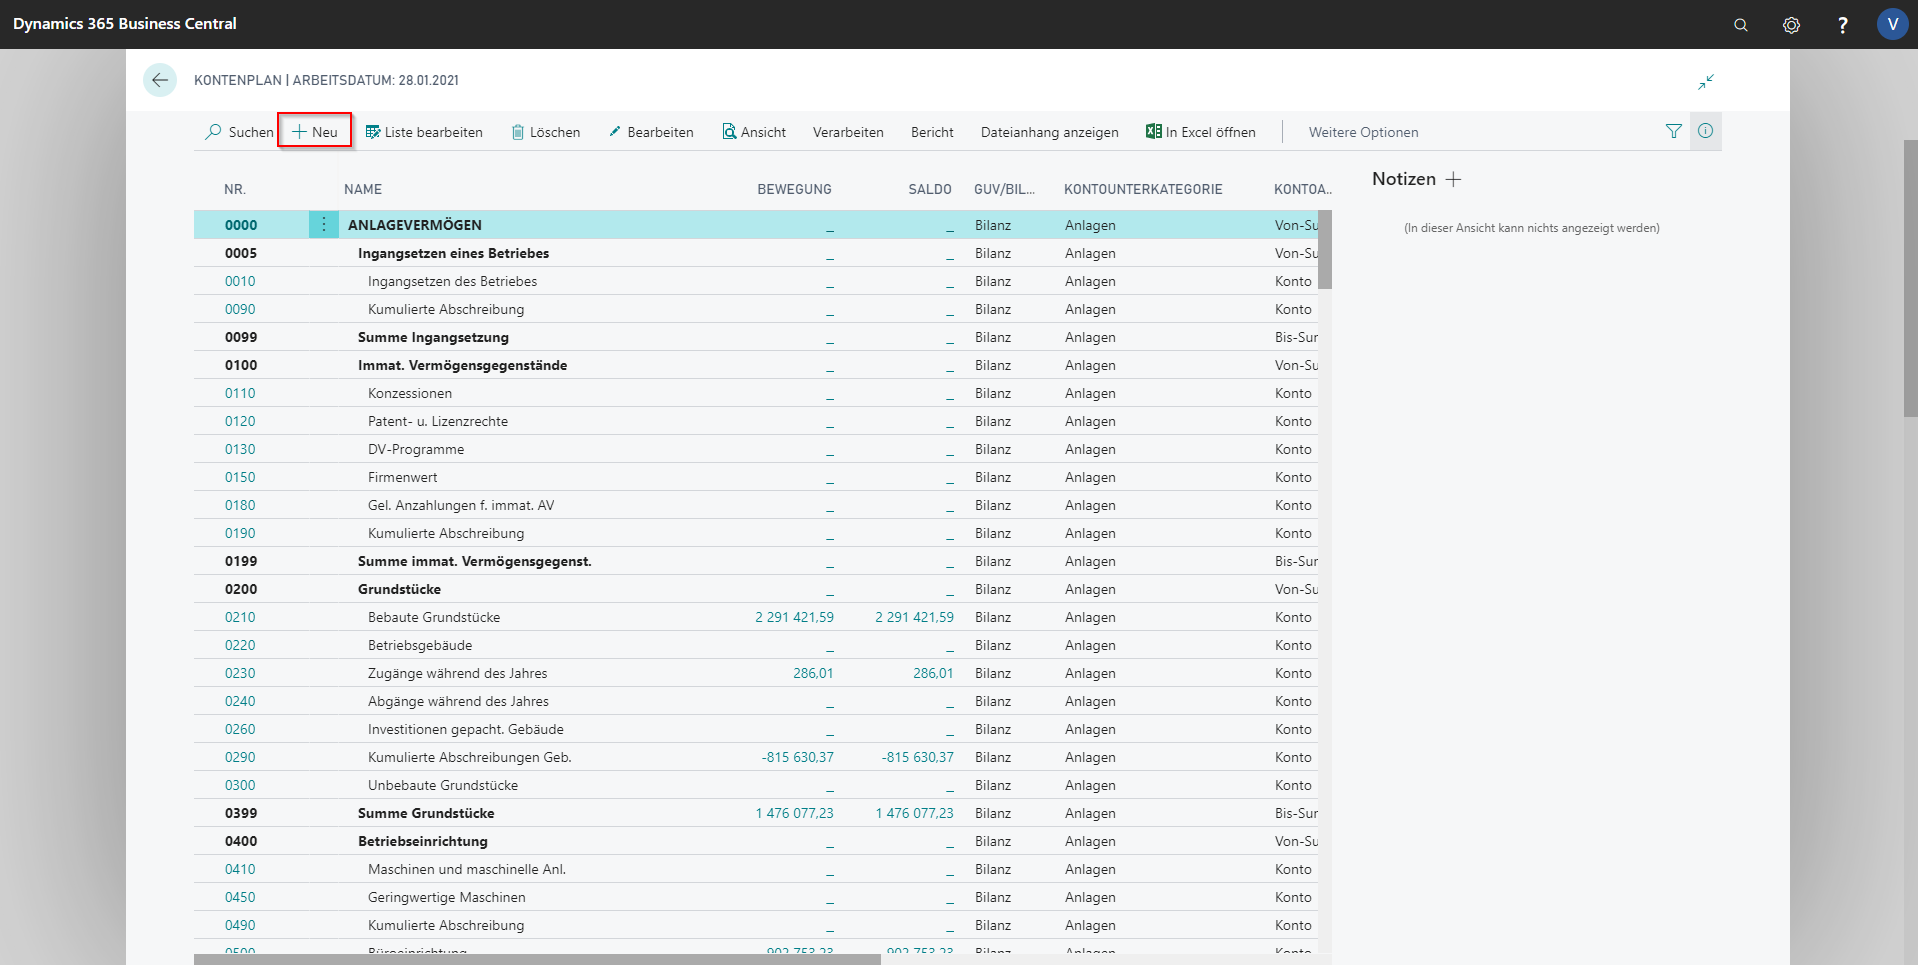Create a new account with Neu

pyautogui.click(x=315, y=132)
